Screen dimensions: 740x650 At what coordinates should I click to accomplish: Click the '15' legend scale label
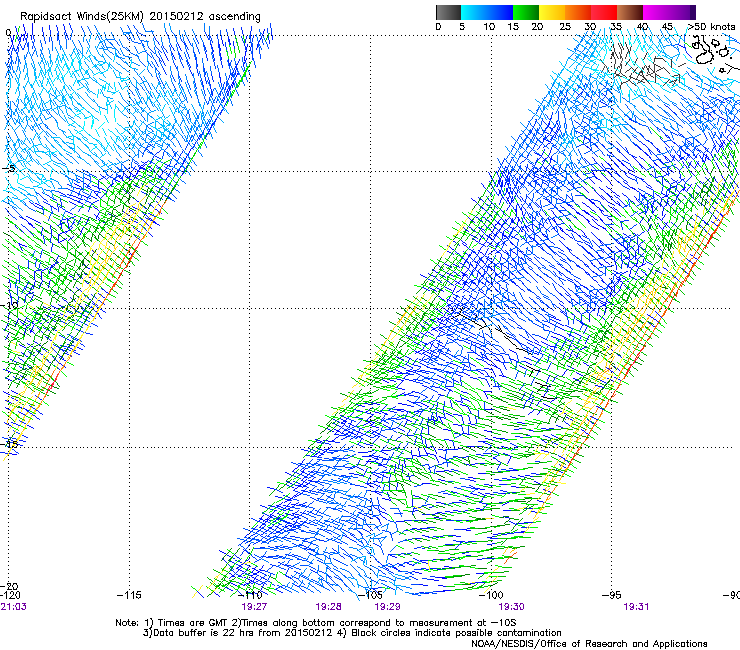click(513, 26)
